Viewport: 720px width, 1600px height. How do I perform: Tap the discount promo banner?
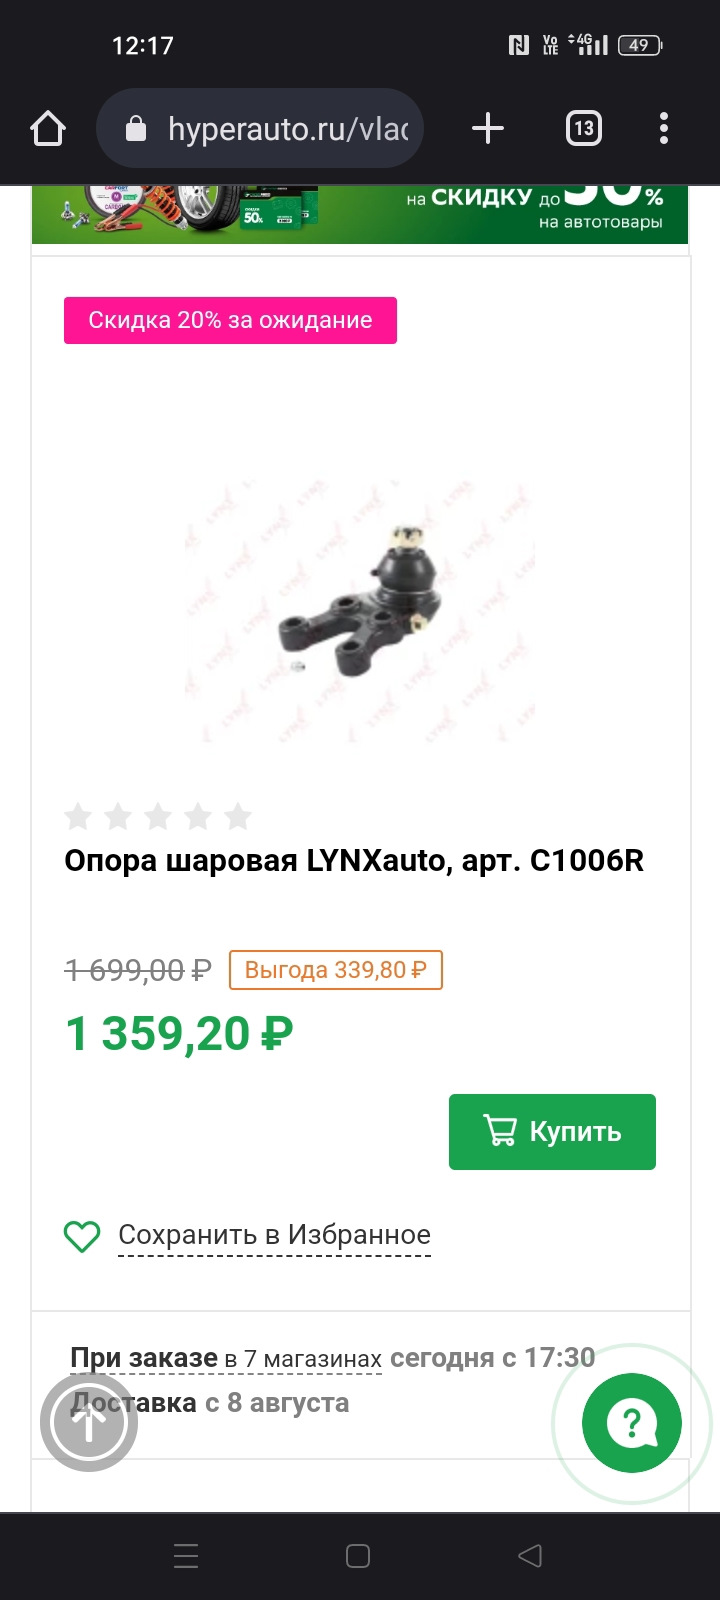pos(360,214)
